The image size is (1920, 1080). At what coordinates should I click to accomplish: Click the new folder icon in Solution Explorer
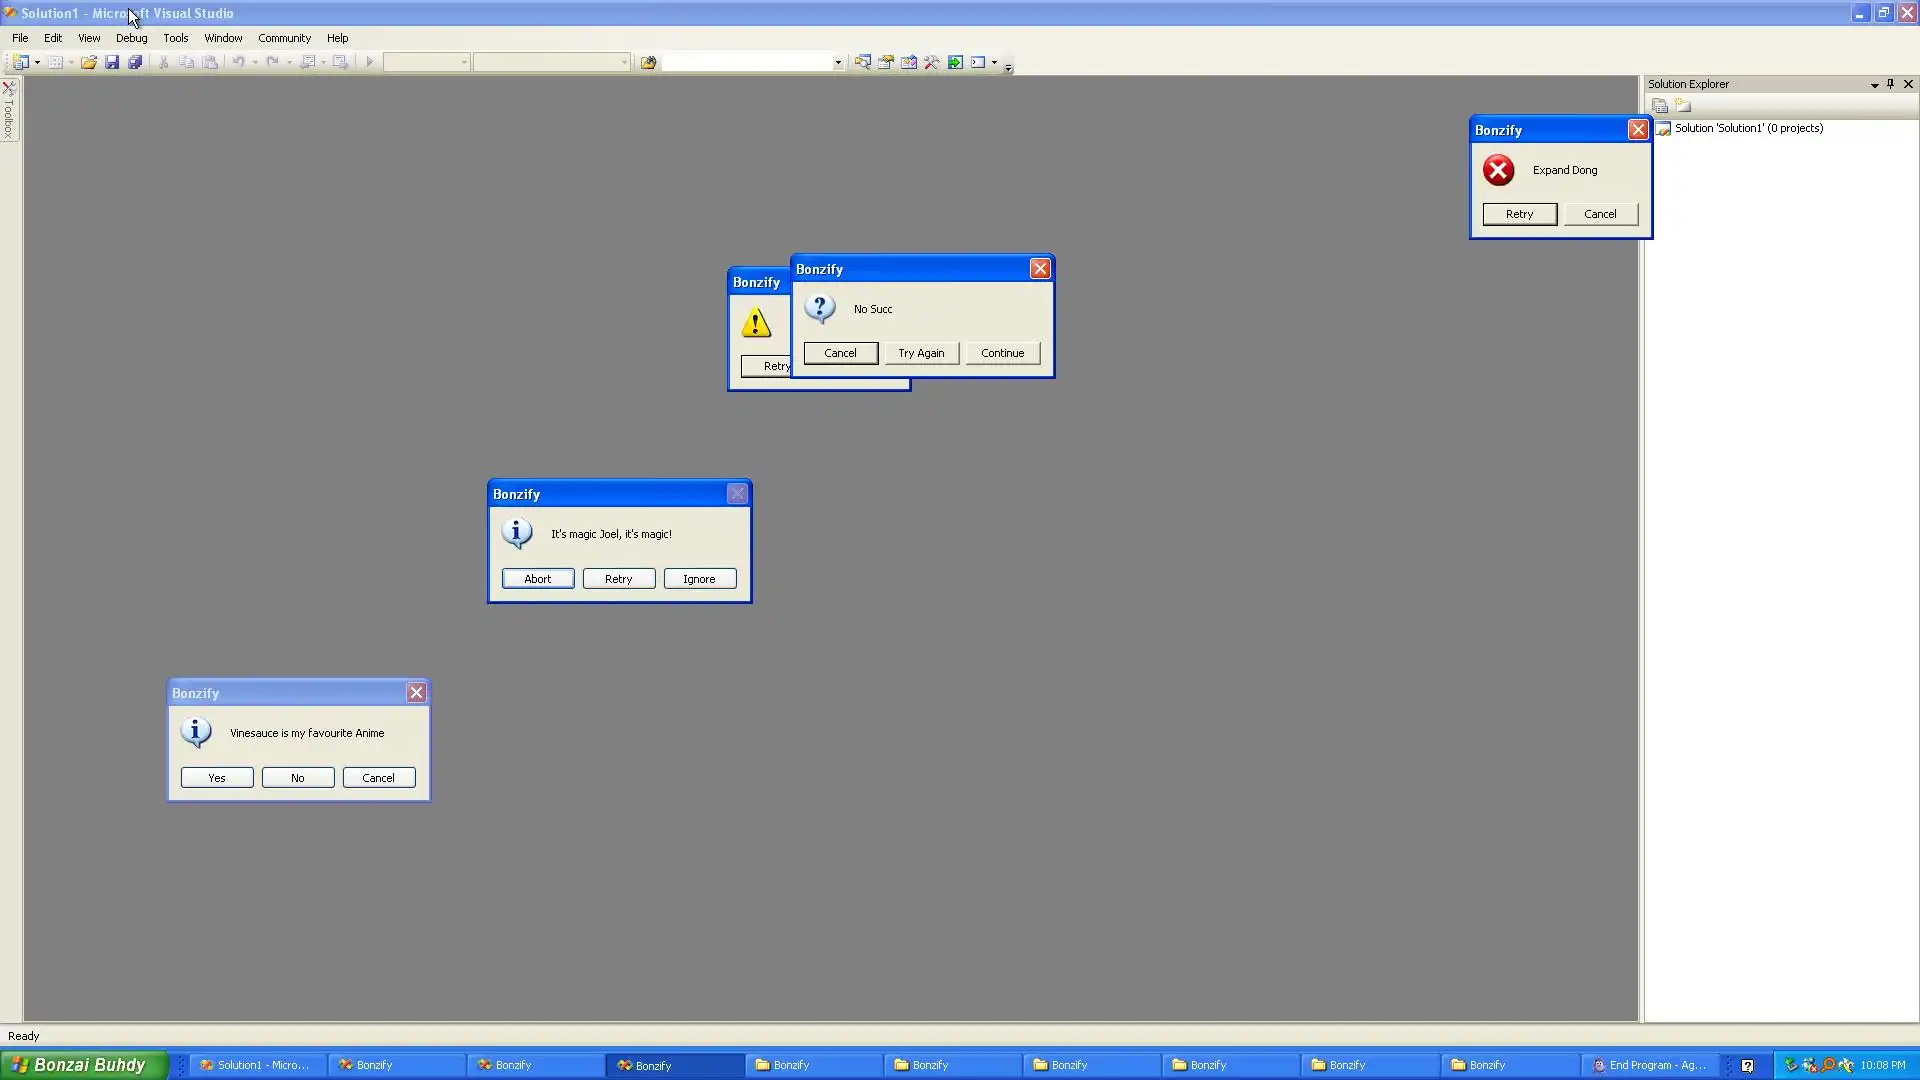[1683, 106]
